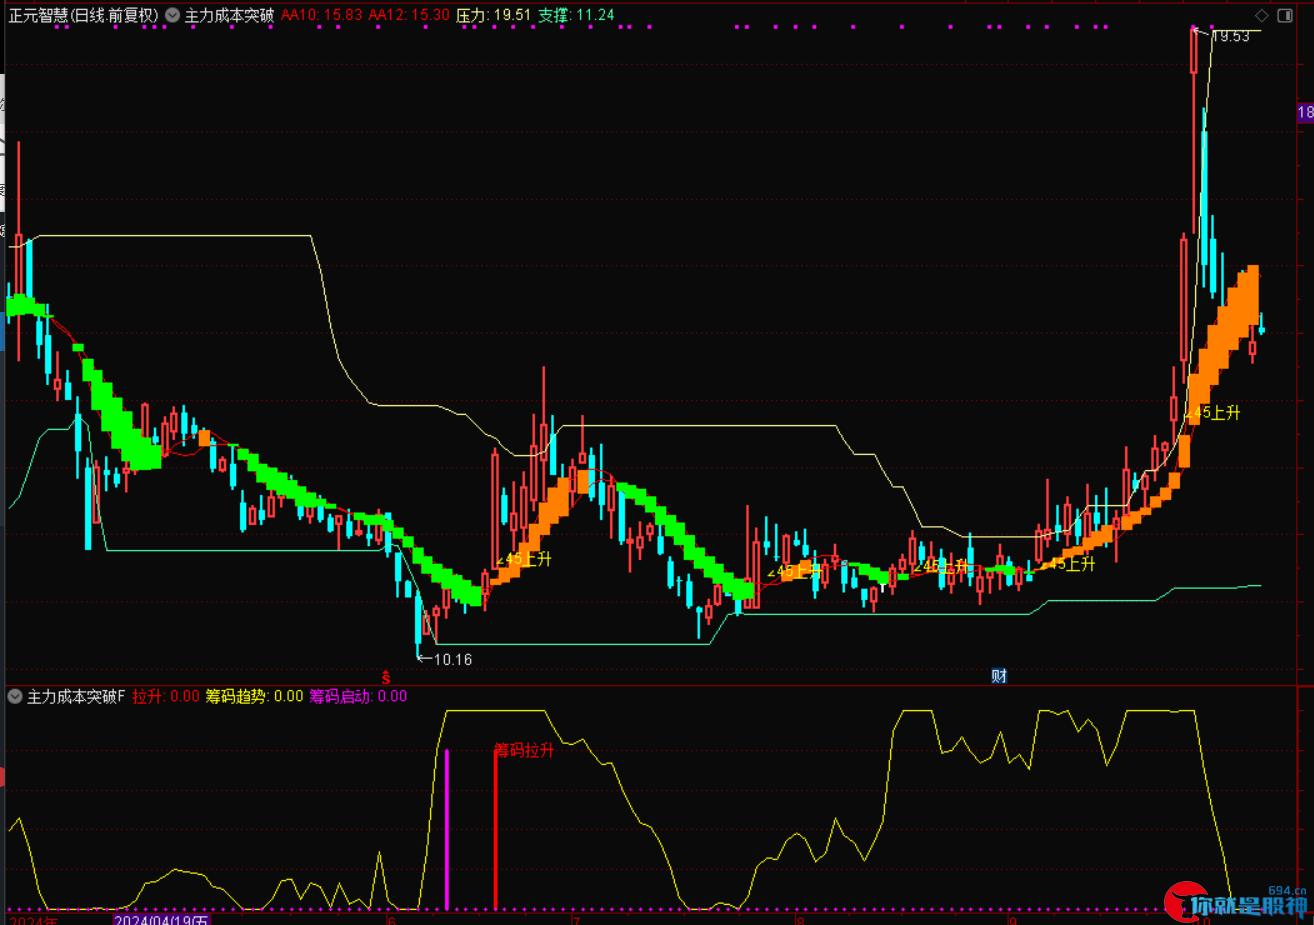The image size is (1314, 925).
Task: Click the 财 financial marker icon
Action: 999,676
